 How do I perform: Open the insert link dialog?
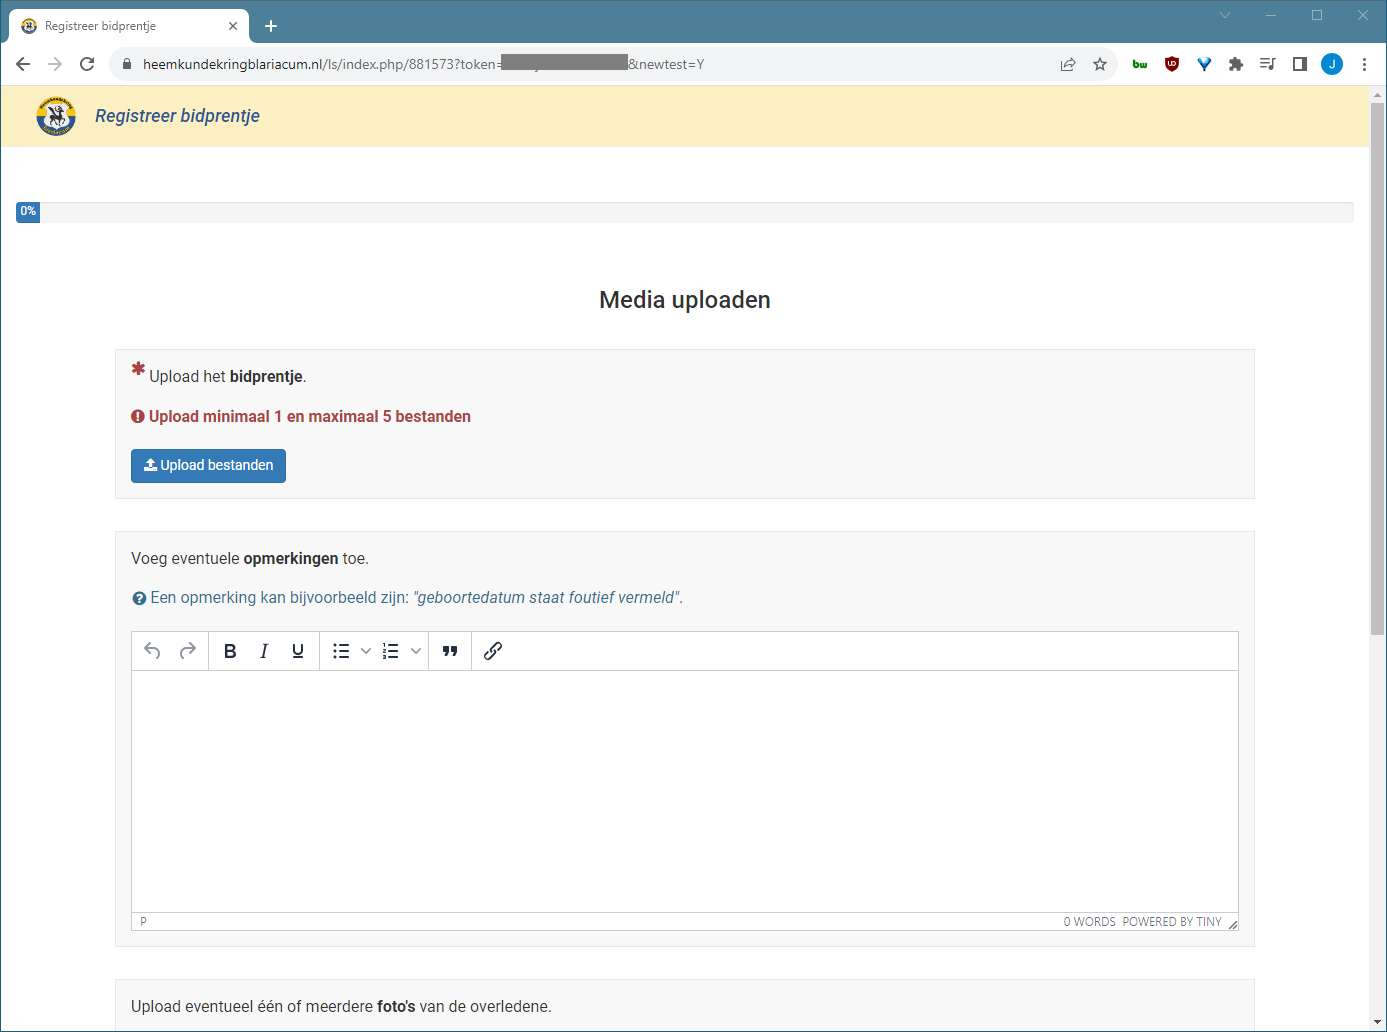(x=493, y=651)
